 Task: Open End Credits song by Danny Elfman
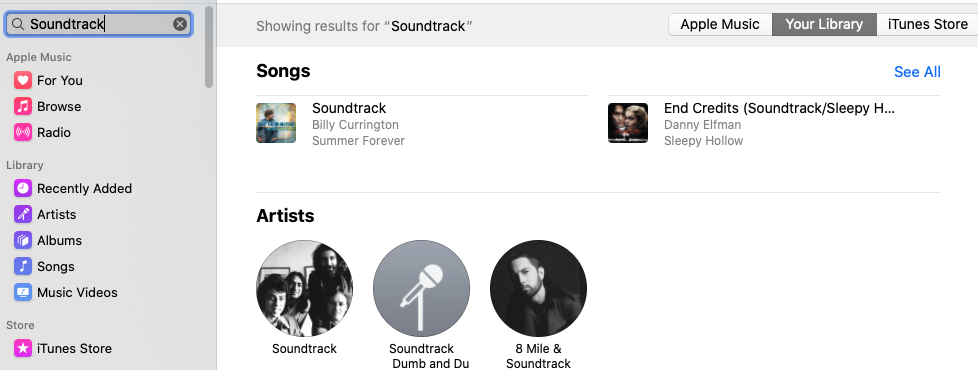tap(773, 124)
